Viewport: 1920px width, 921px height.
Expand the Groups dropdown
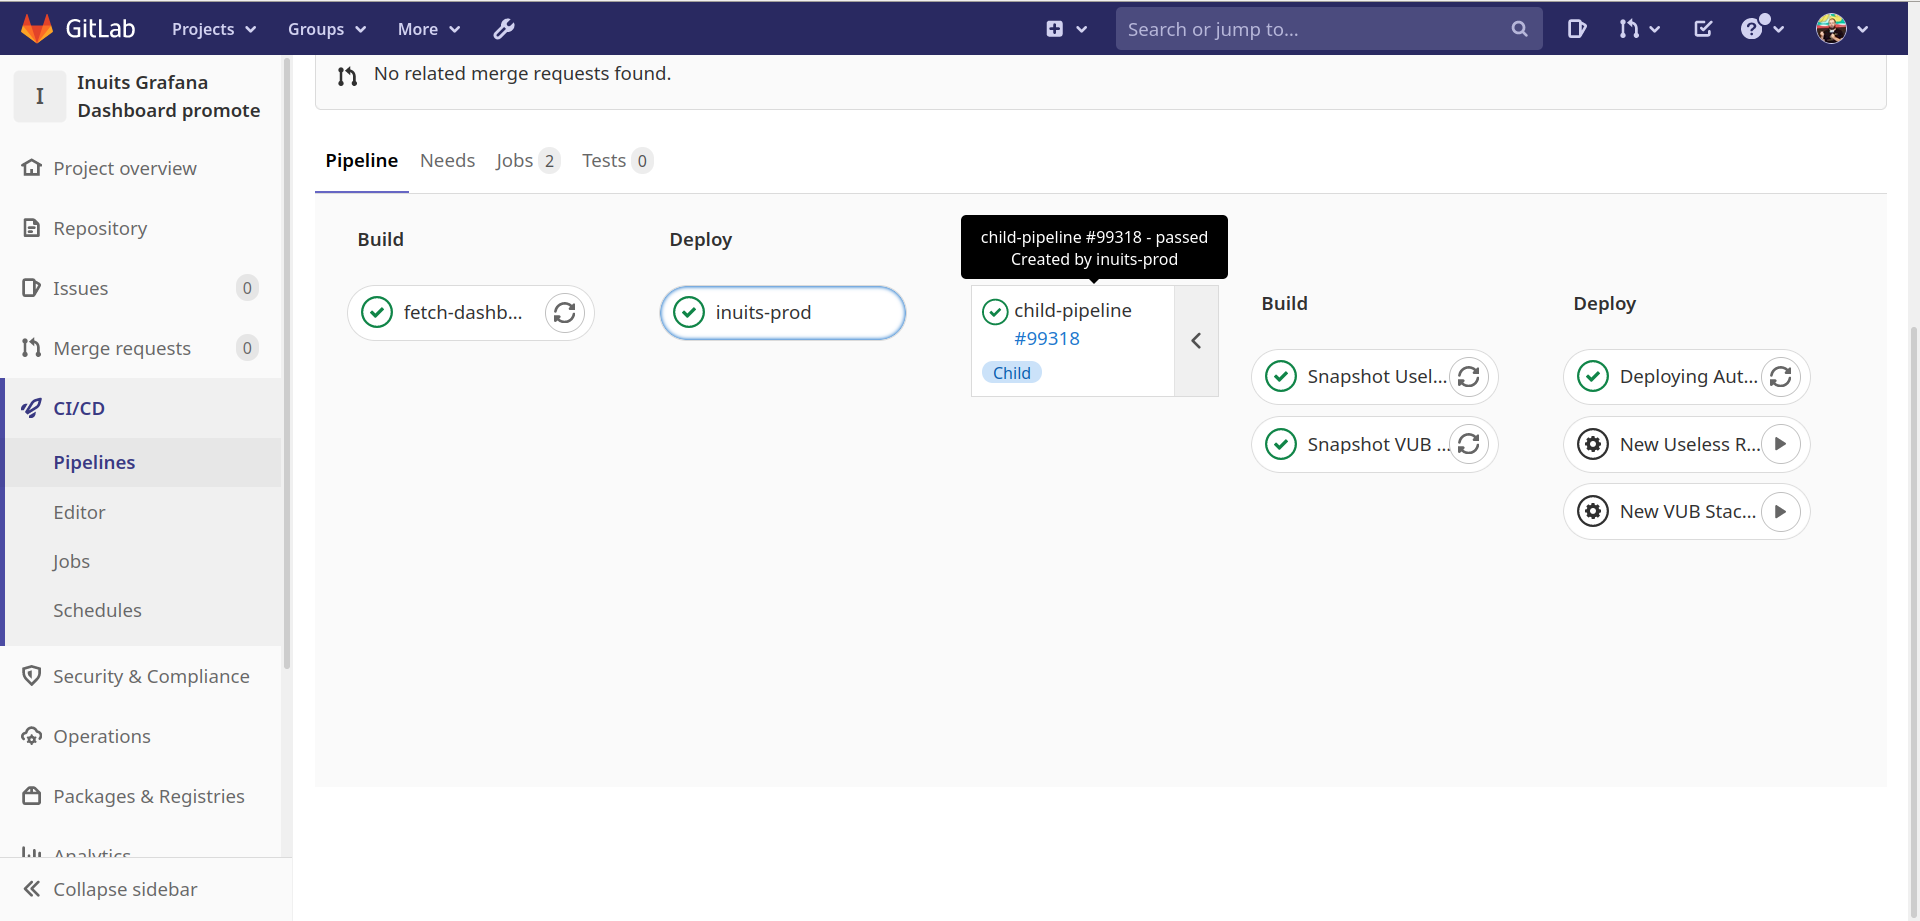pos(327,29)
